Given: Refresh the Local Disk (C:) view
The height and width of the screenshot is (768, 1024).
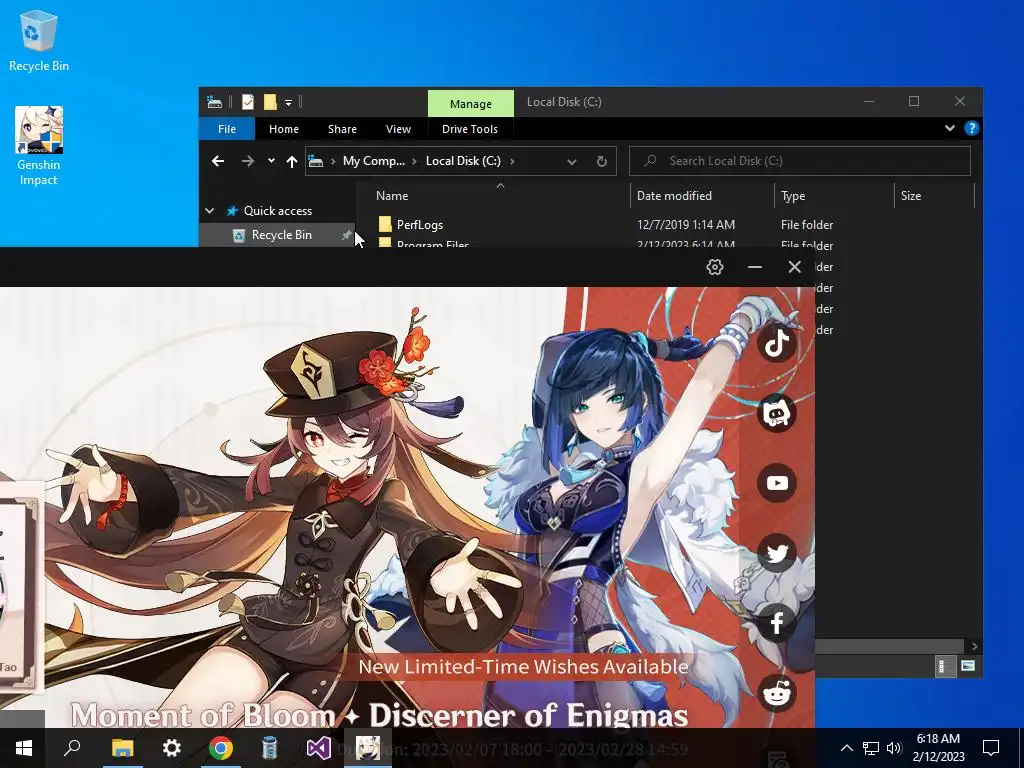Looking at the screenshot, I should coord(601,161).
